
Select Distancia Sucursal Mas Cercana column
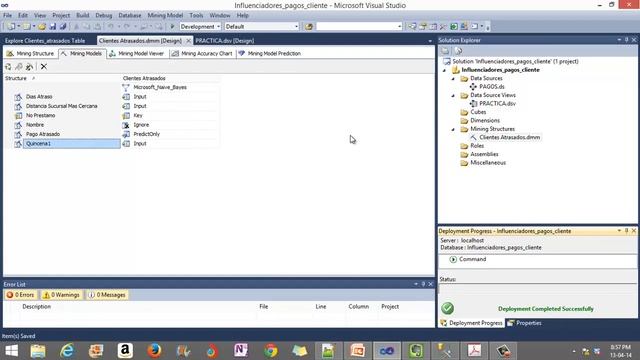tap(62, 106)
